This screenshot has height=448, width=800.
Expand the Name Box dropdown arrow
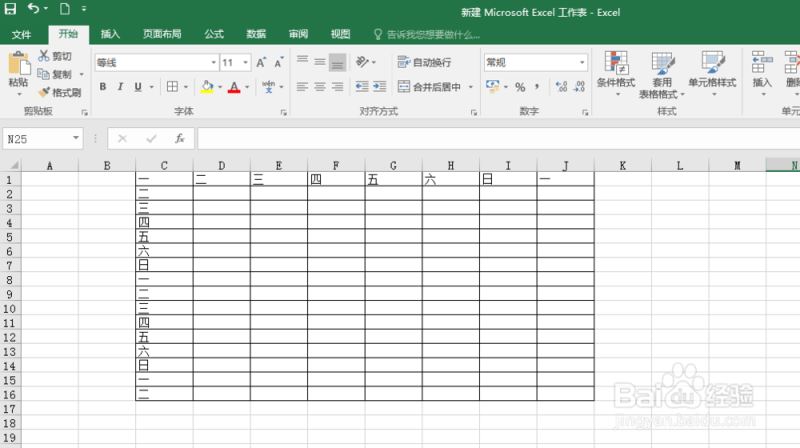click(x=76, y=138)
